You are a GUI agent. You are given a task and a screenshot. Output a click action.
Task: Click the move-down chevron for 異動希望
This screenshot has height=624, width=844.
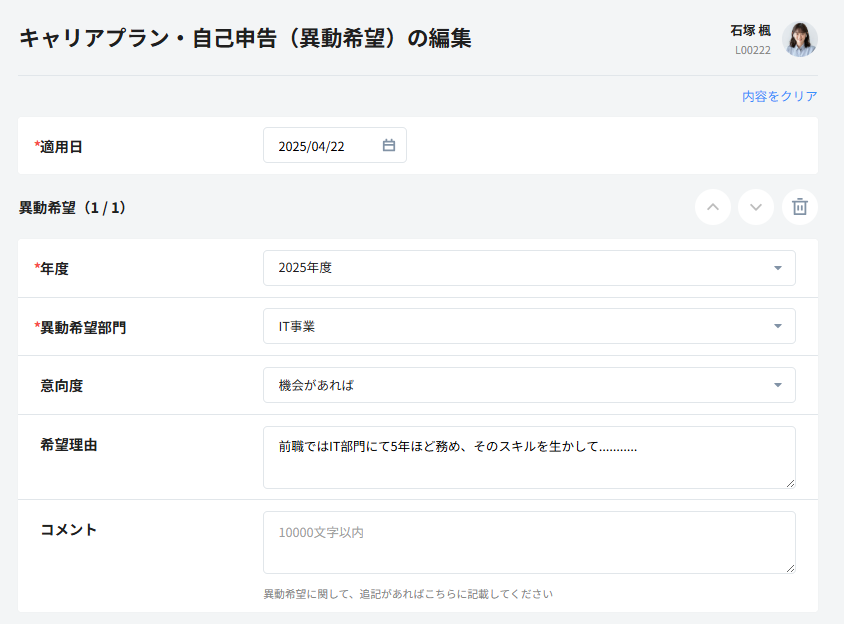(756, 207)
